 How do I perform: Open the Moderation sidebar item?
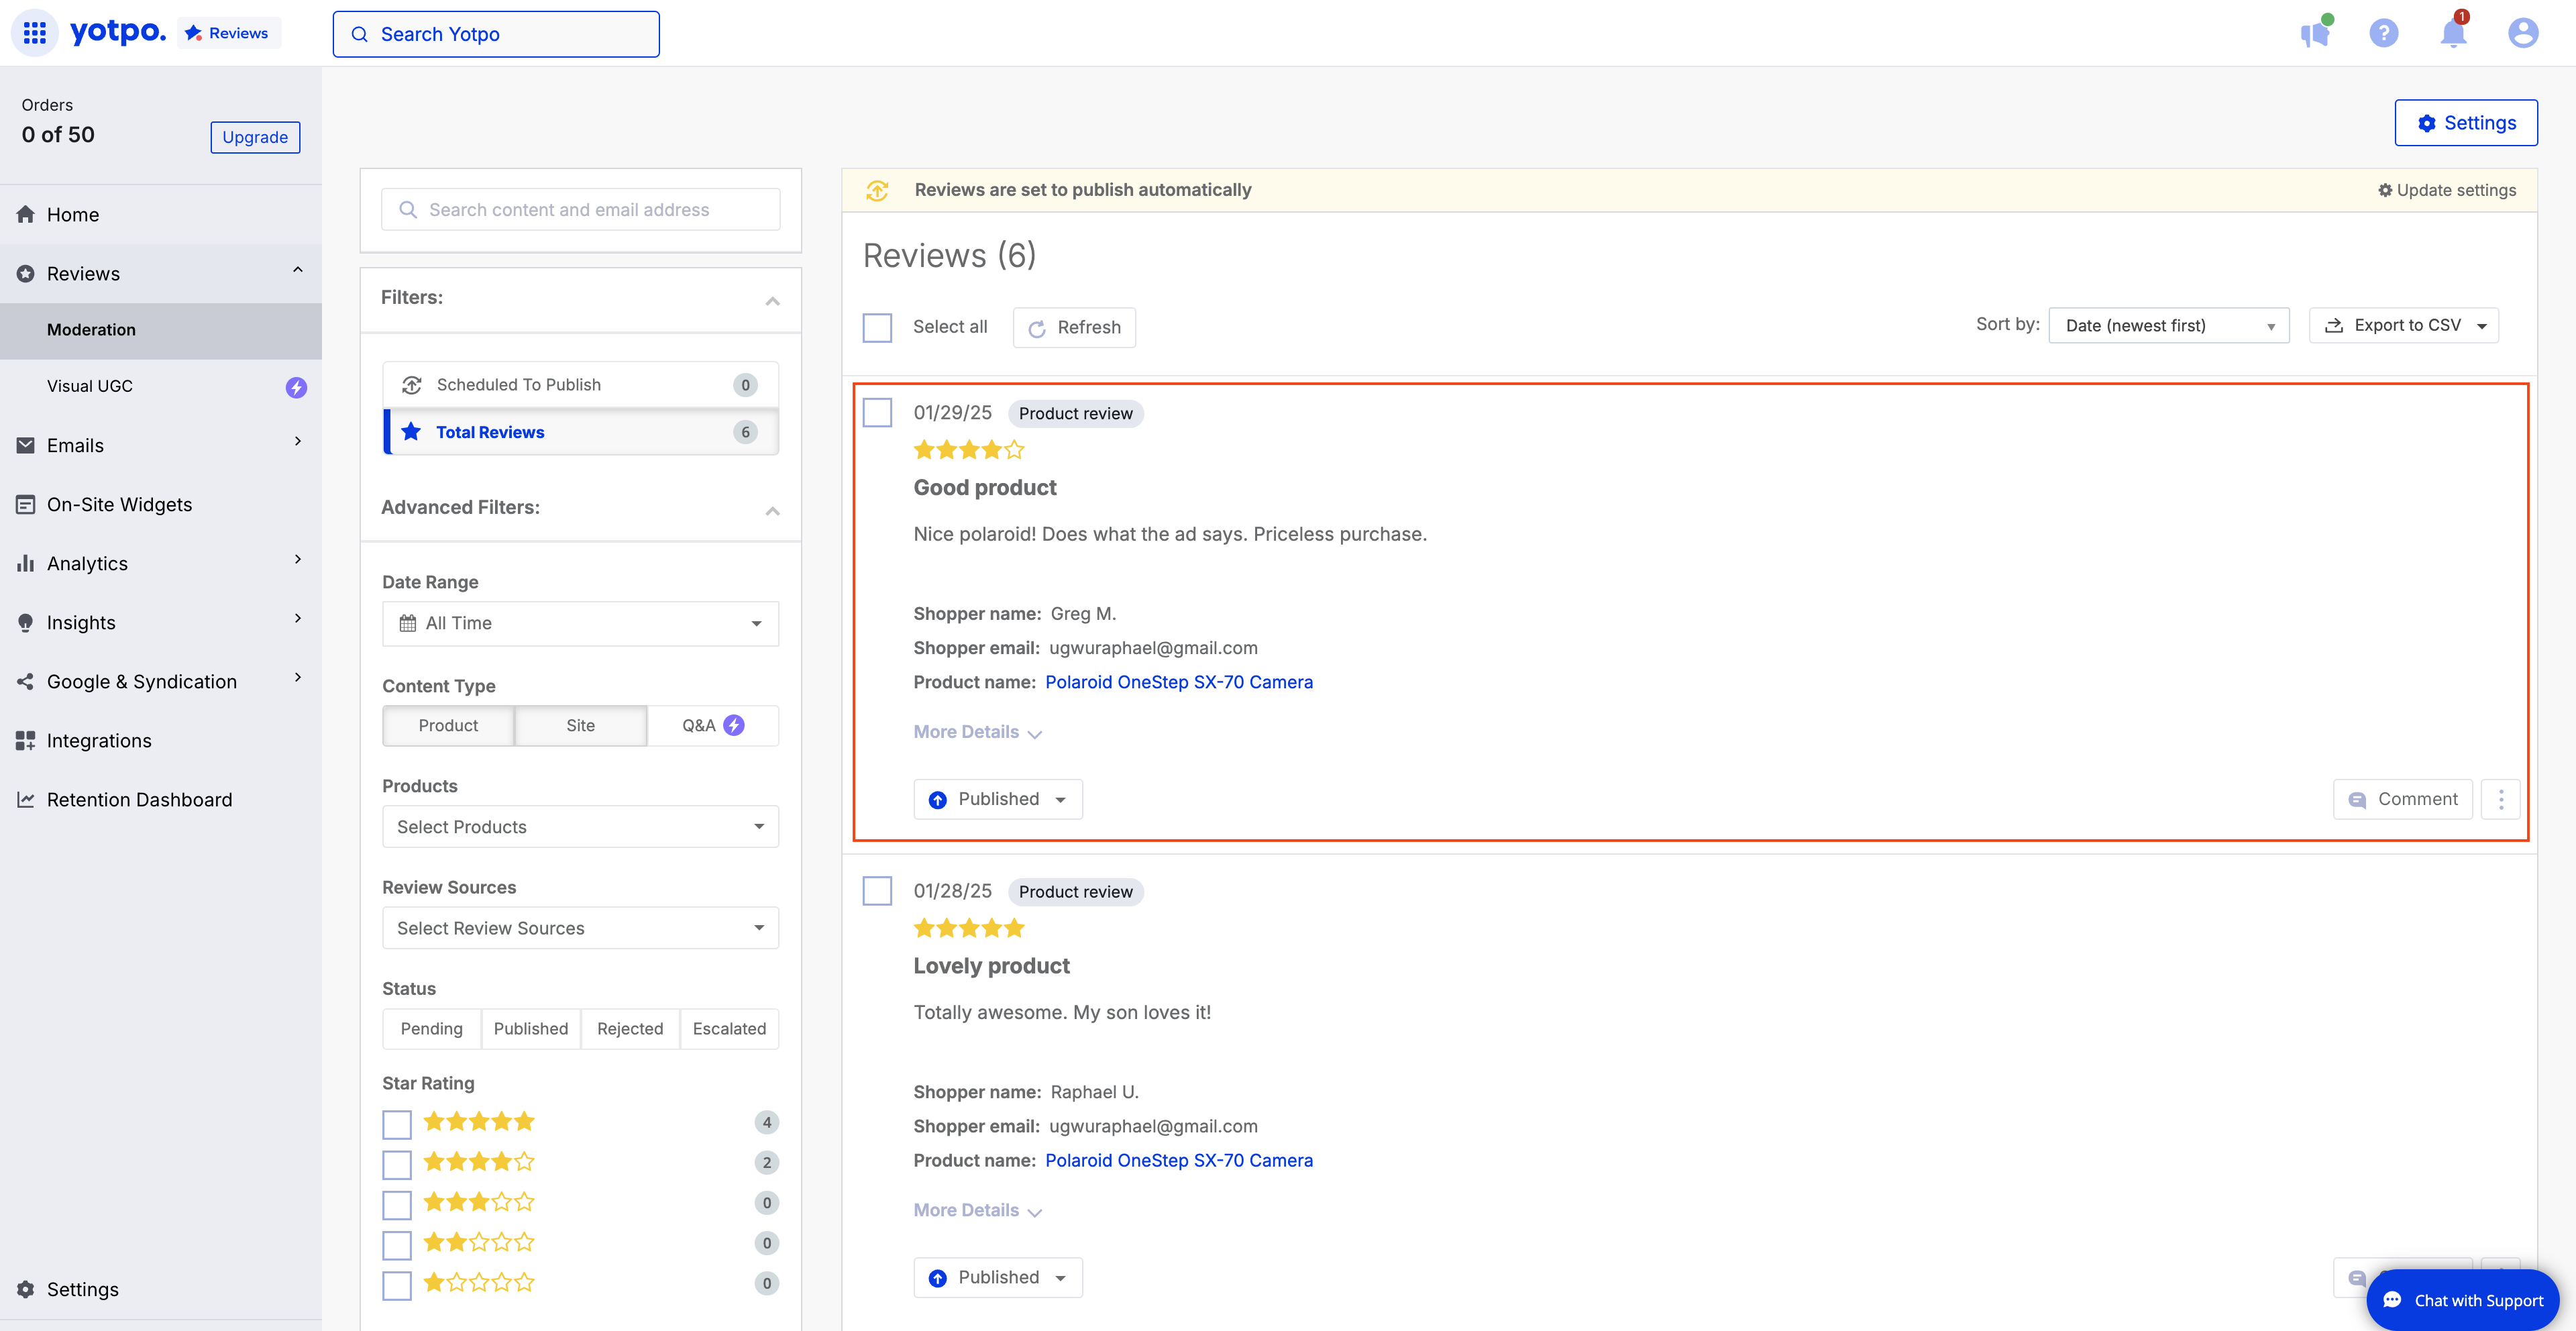coord(91,329)
